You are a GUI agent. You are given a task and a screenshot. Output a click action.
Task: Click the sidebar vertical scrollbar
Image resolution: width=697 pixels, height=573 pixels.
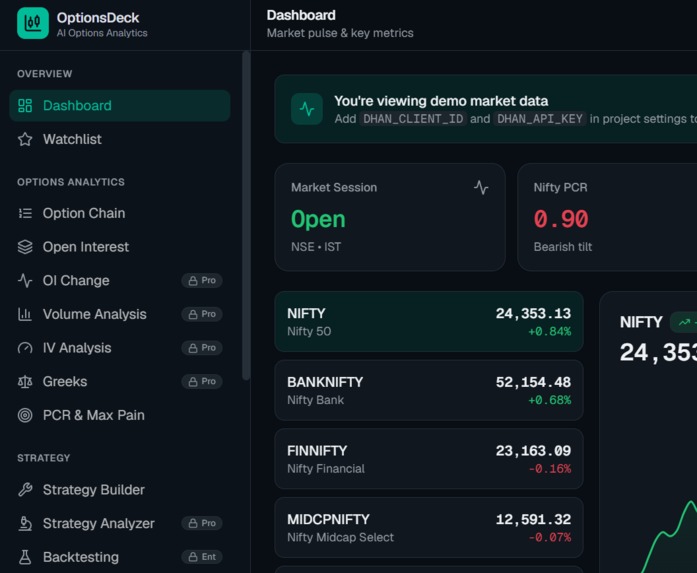(x=246, y=216)
